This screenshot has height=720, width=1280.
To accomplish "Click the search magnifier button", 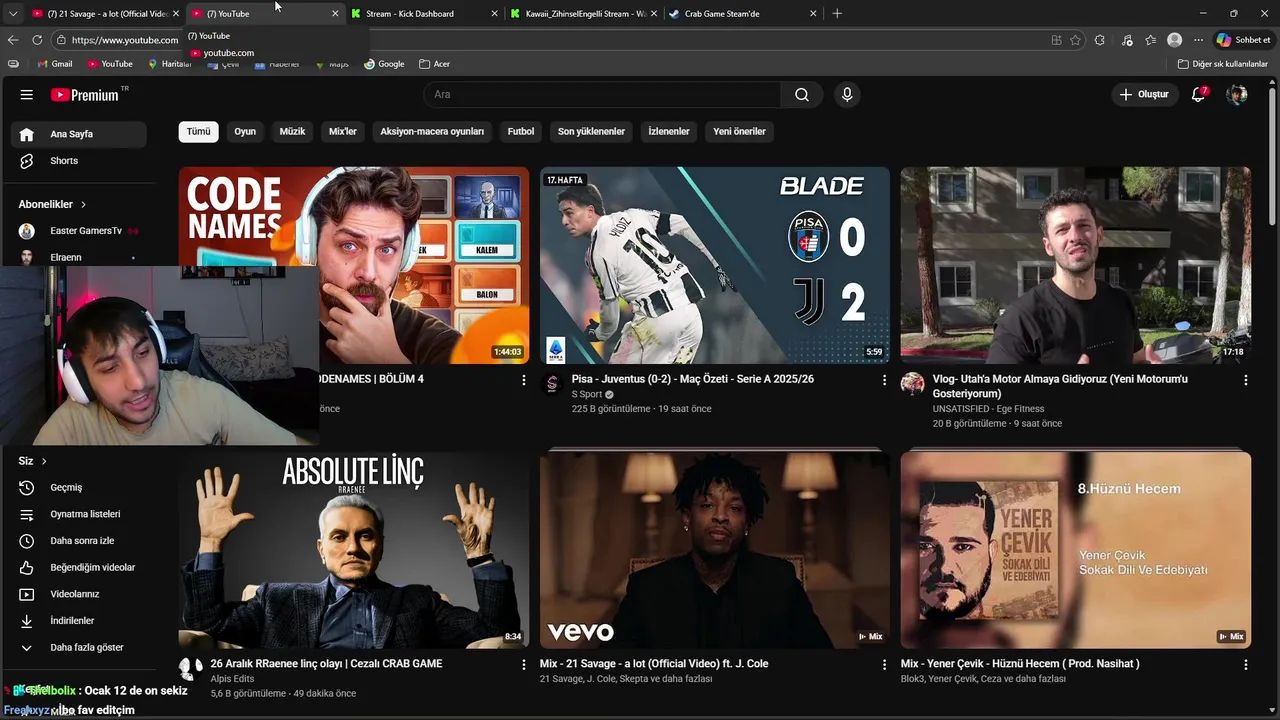I will click(x=802, y=95).
